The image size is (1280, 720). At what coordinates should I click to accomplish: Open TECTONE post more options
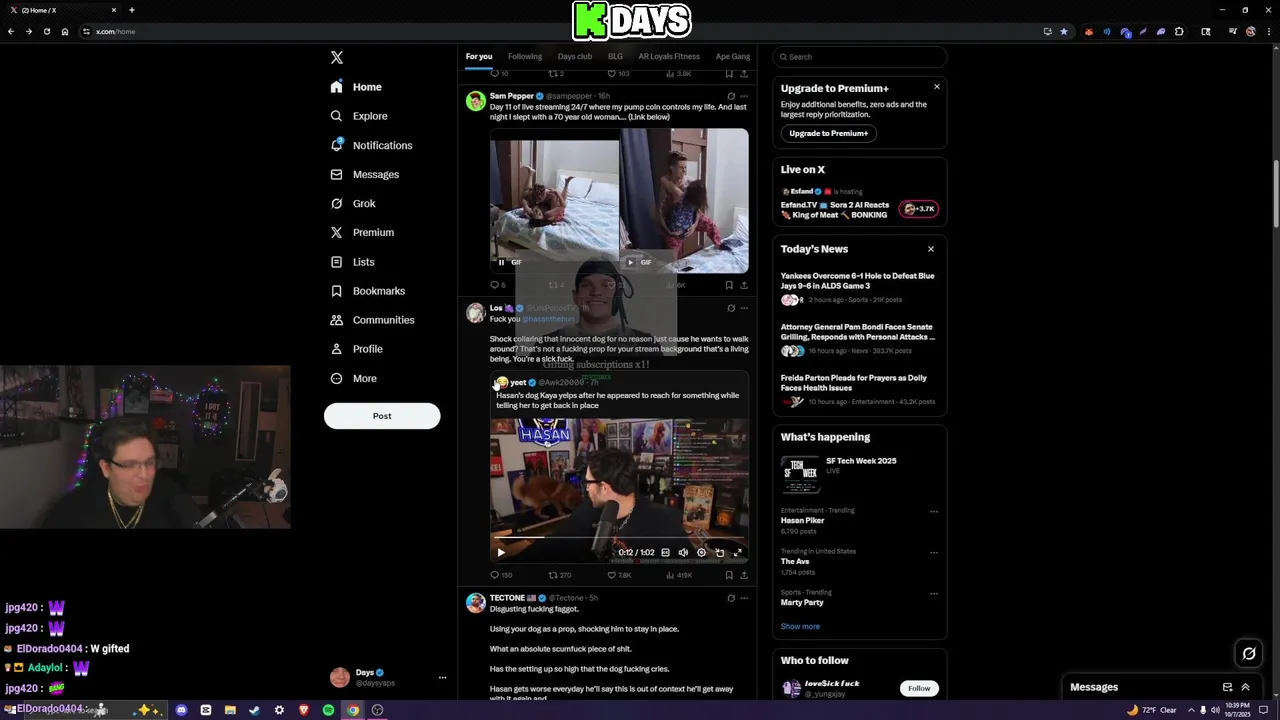pyautogui.click(x=743, y=598)
